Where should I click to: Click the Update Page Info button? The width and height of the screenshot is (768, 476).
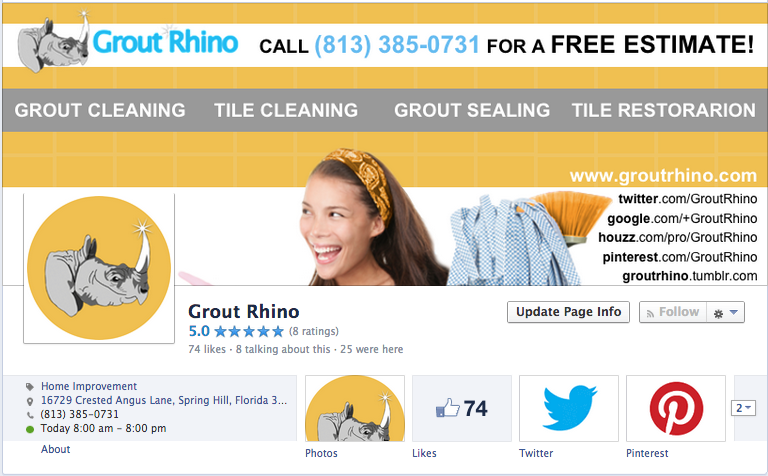568,312
